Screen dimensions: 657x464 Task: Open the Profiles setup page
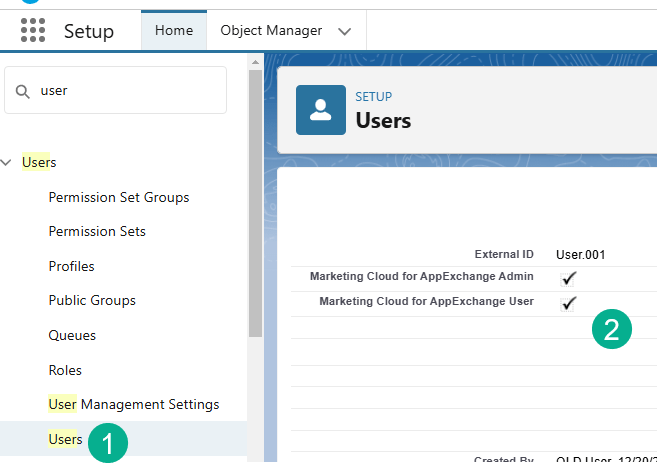[x=72, y=266]
